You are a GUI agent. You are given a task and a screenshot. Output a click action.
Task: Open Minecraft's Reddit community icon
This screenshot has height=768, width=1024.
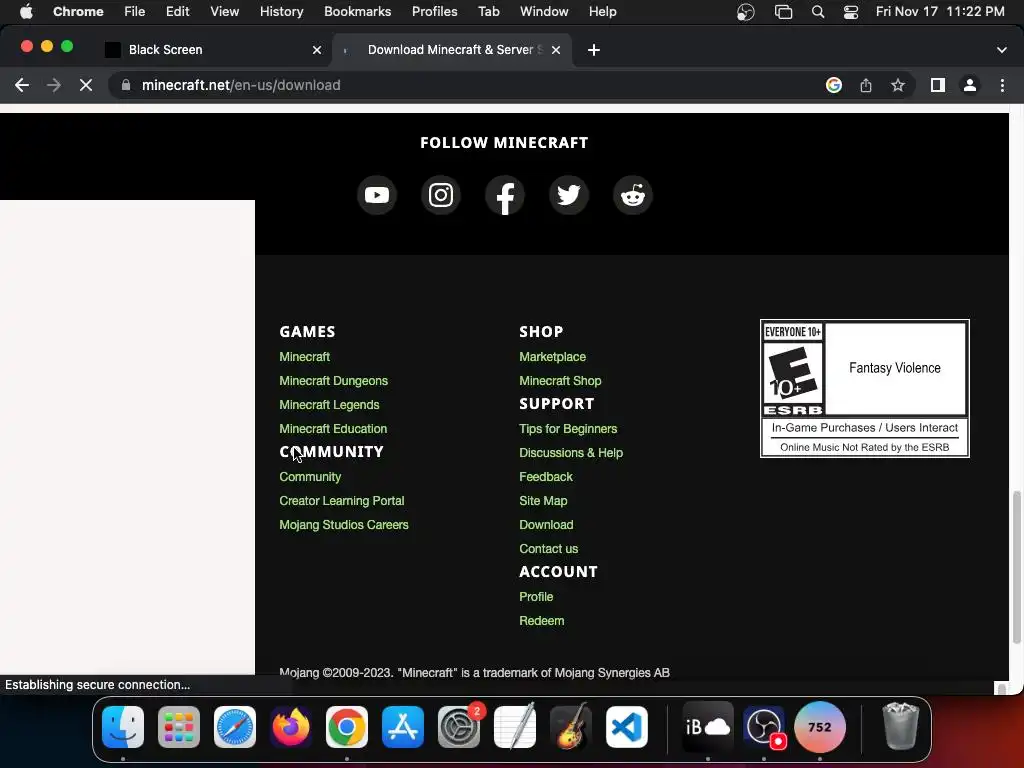pyautogui.click(x=633, y=195)
